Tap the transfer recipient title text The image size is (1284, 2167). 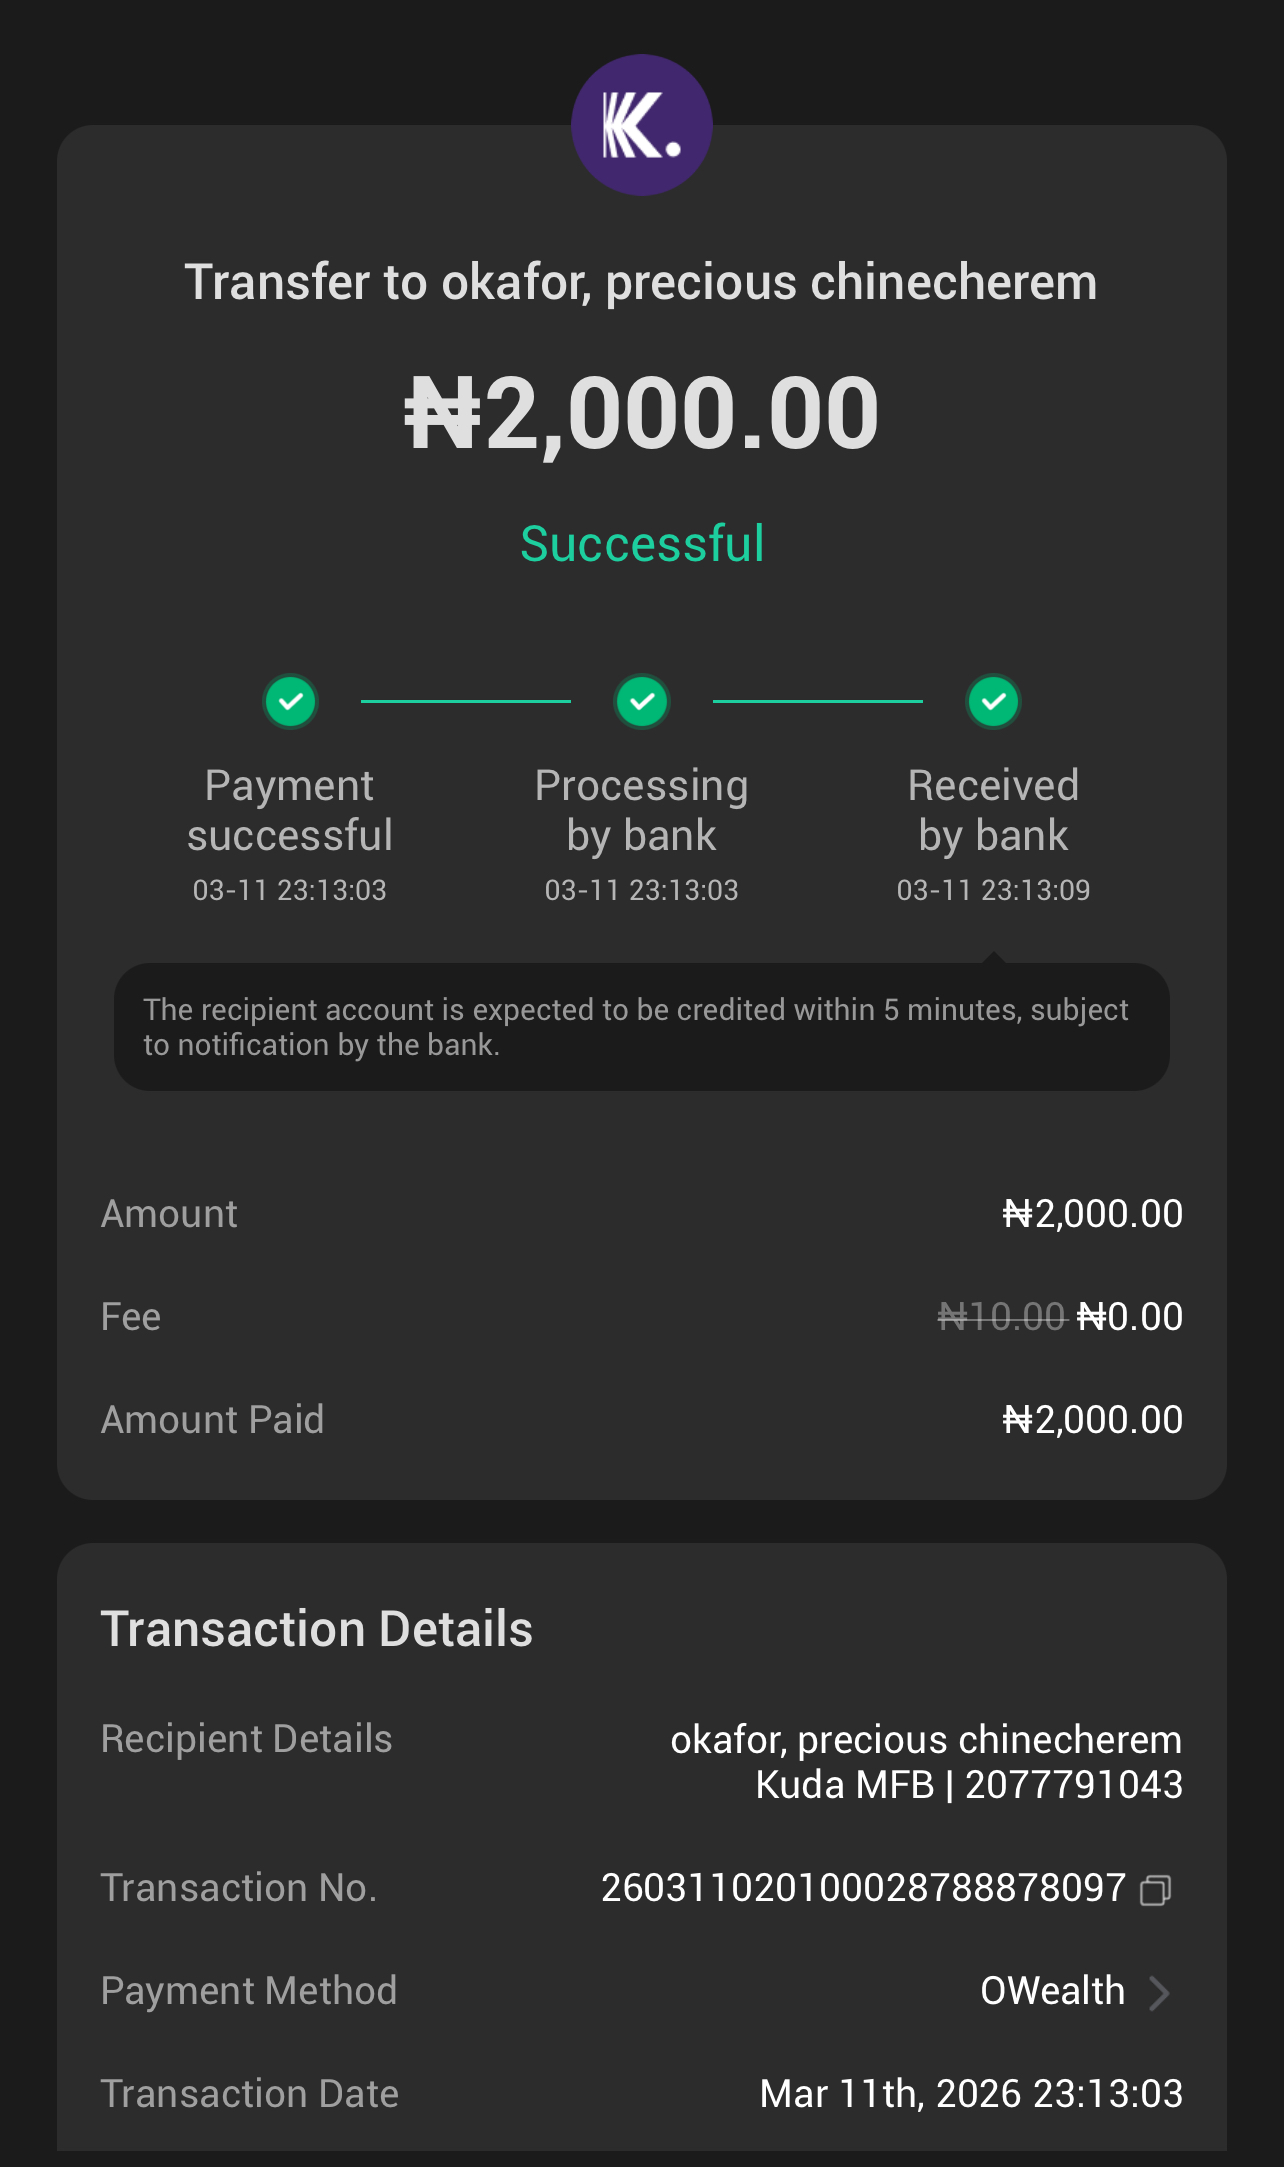(641, 282)
